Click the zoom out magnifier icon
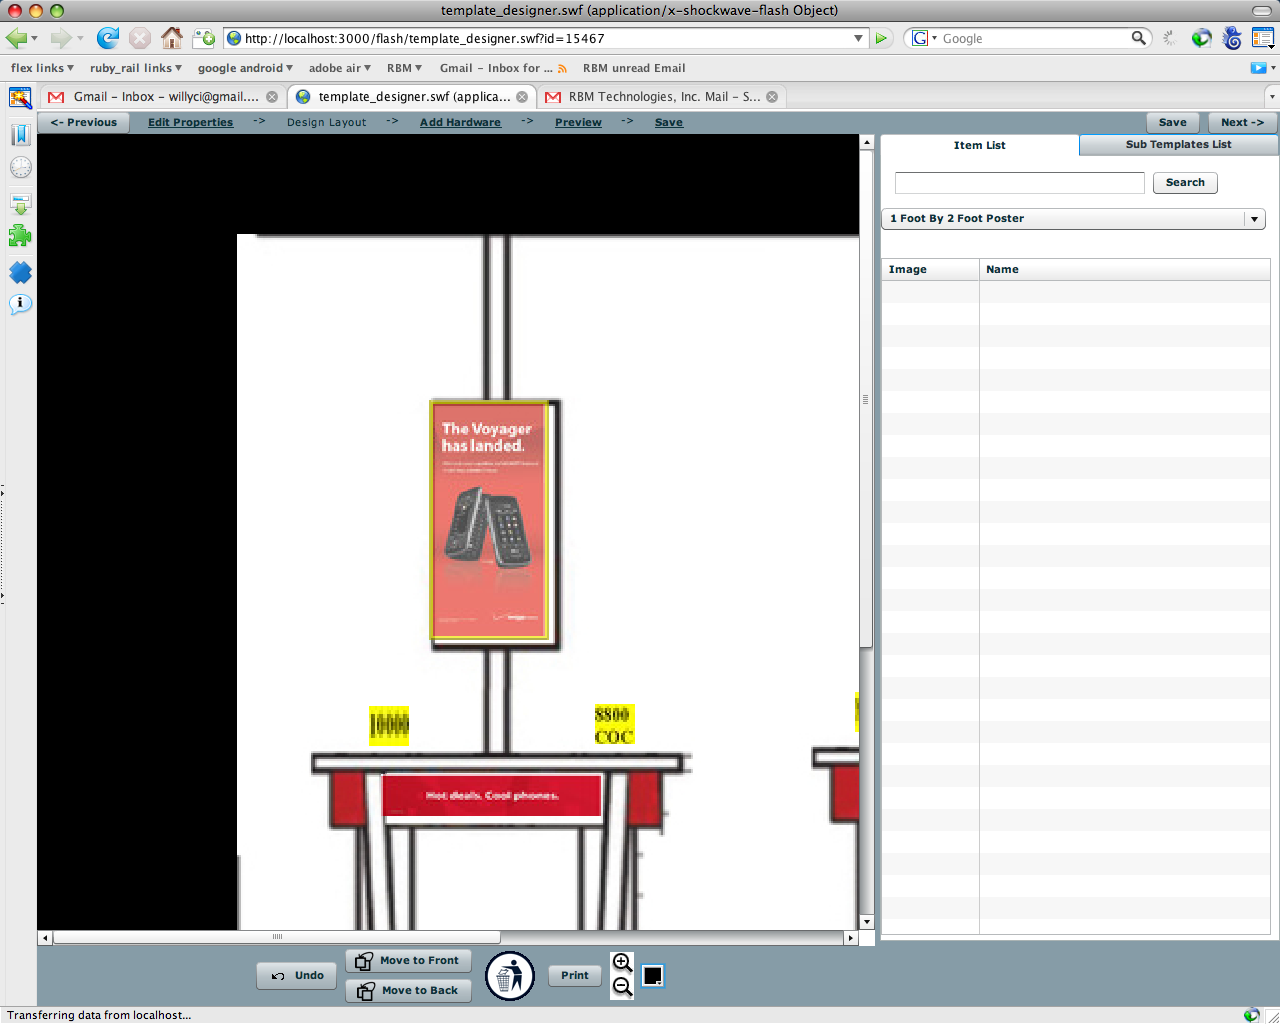Viewport: 1280px width, 1024px height. coord(622,987)
